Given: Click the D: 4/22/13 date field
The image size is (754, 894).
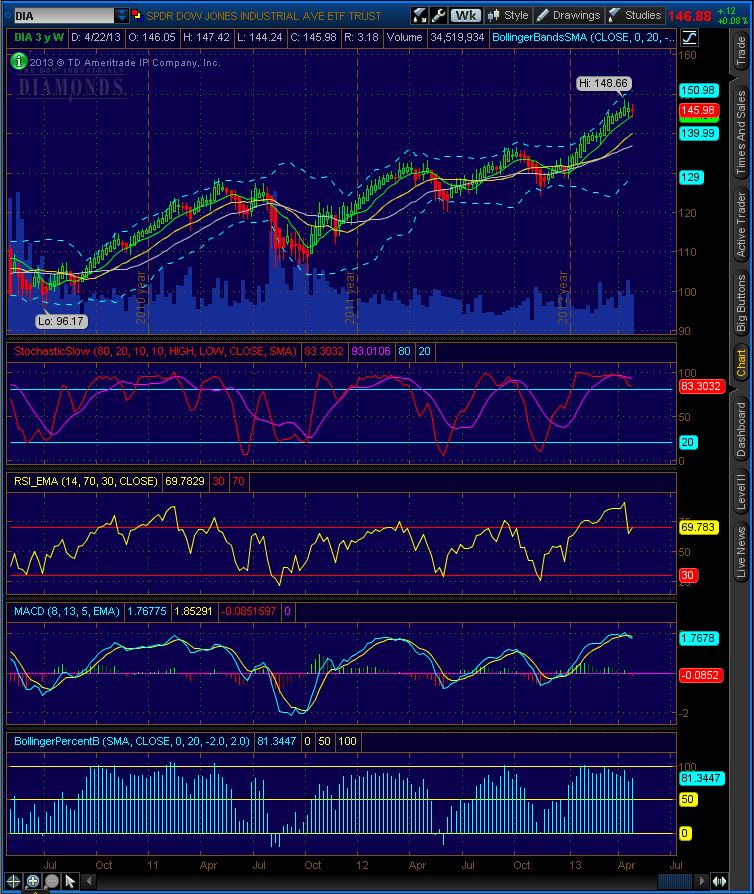Looking at the screenshot, I should pos(96,38).
